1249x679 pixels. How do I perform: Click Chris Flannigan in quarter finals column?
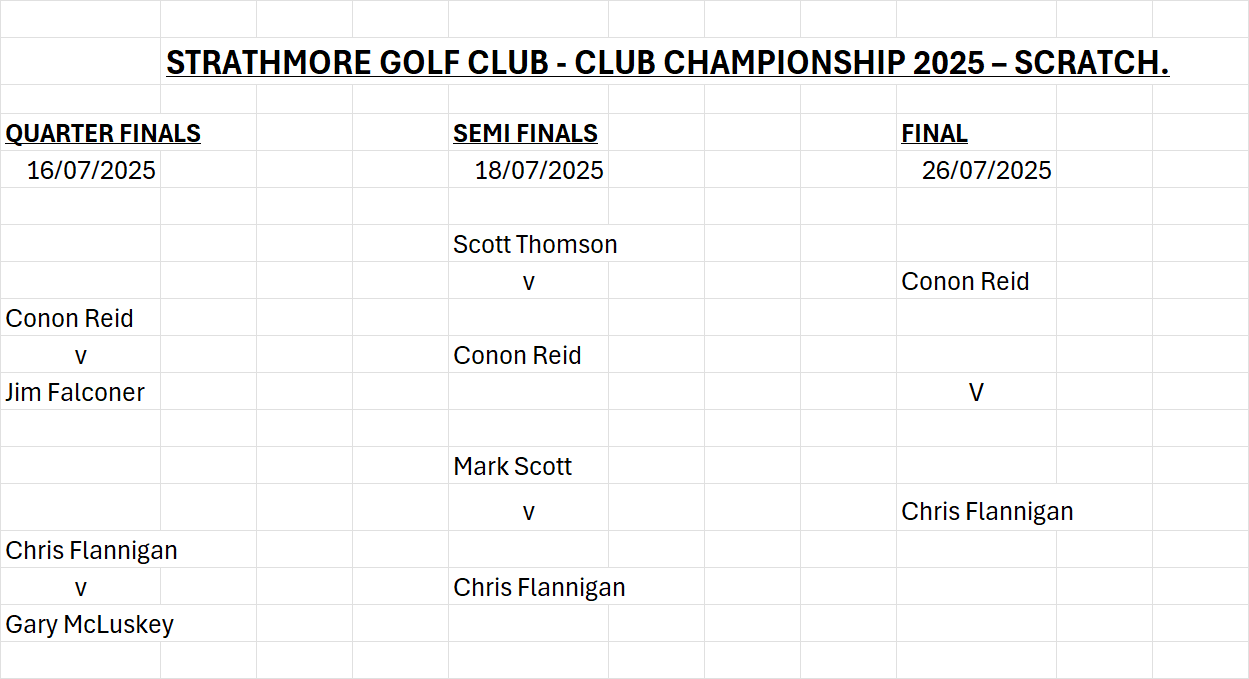[x=91, y=550]
